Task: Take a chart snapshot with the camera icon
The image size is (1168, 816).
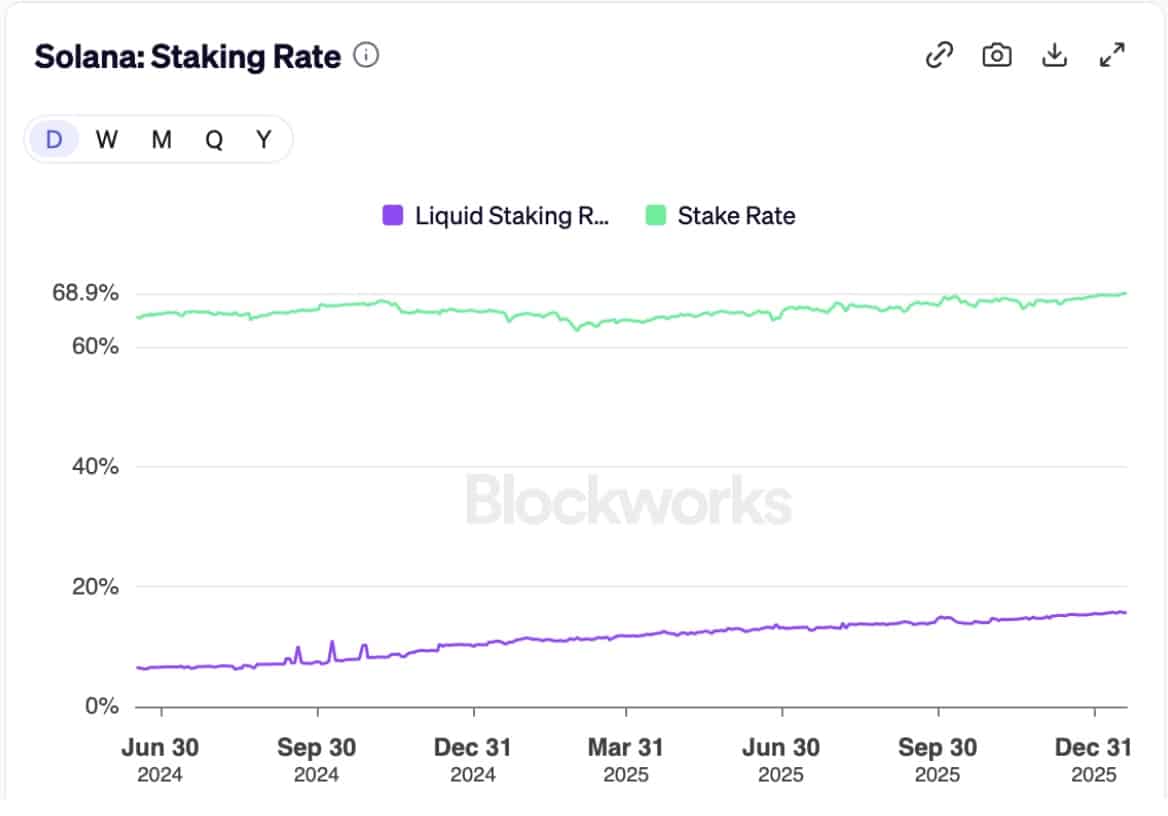Action: coord(996,56)
